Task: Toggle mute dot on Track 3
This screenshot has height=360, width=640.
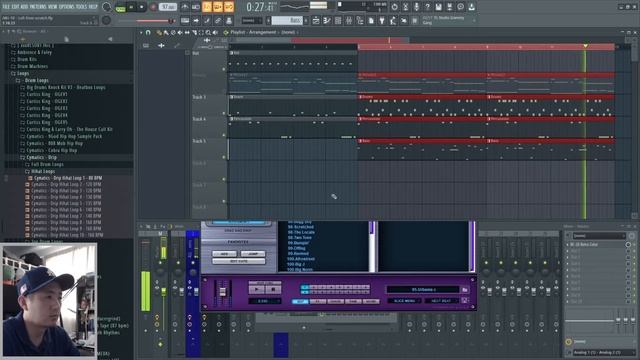Action: coord(224,113)
